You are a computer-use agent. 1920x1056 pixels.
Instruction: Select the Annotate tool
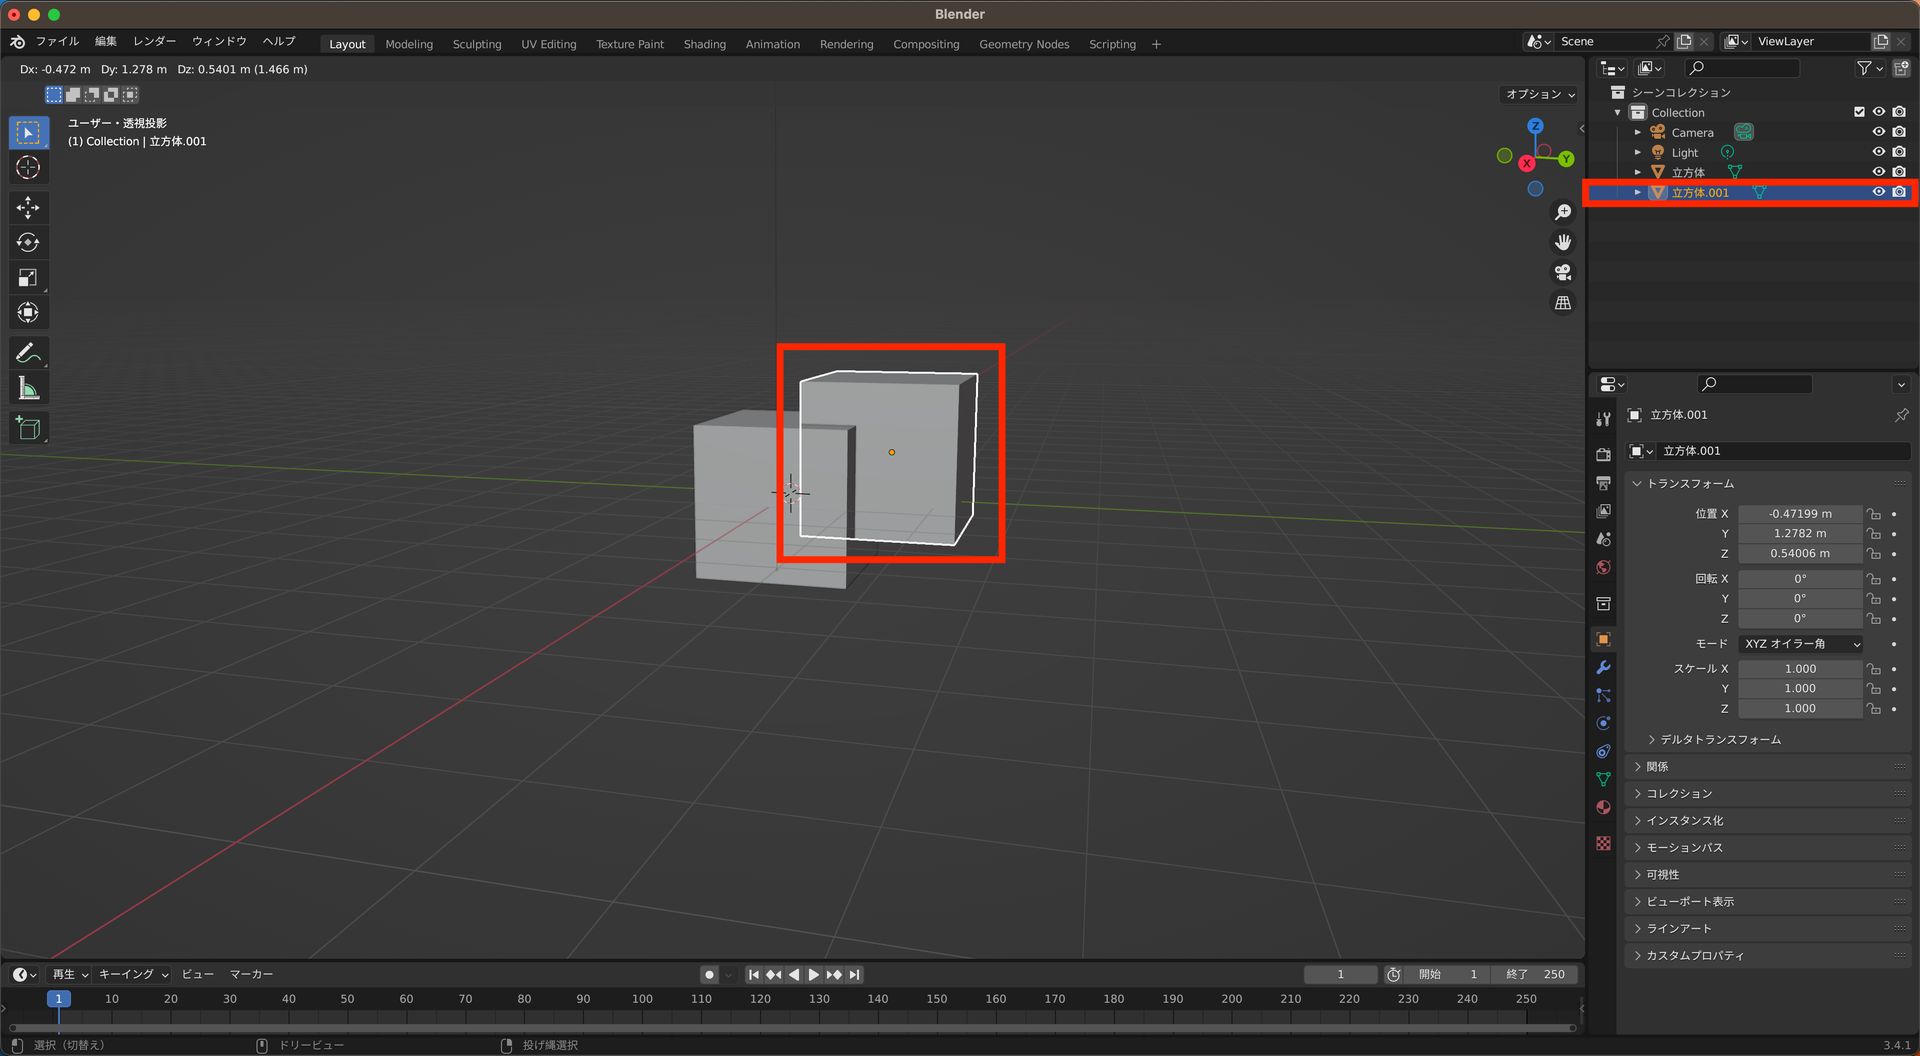(x=28, y=352)
